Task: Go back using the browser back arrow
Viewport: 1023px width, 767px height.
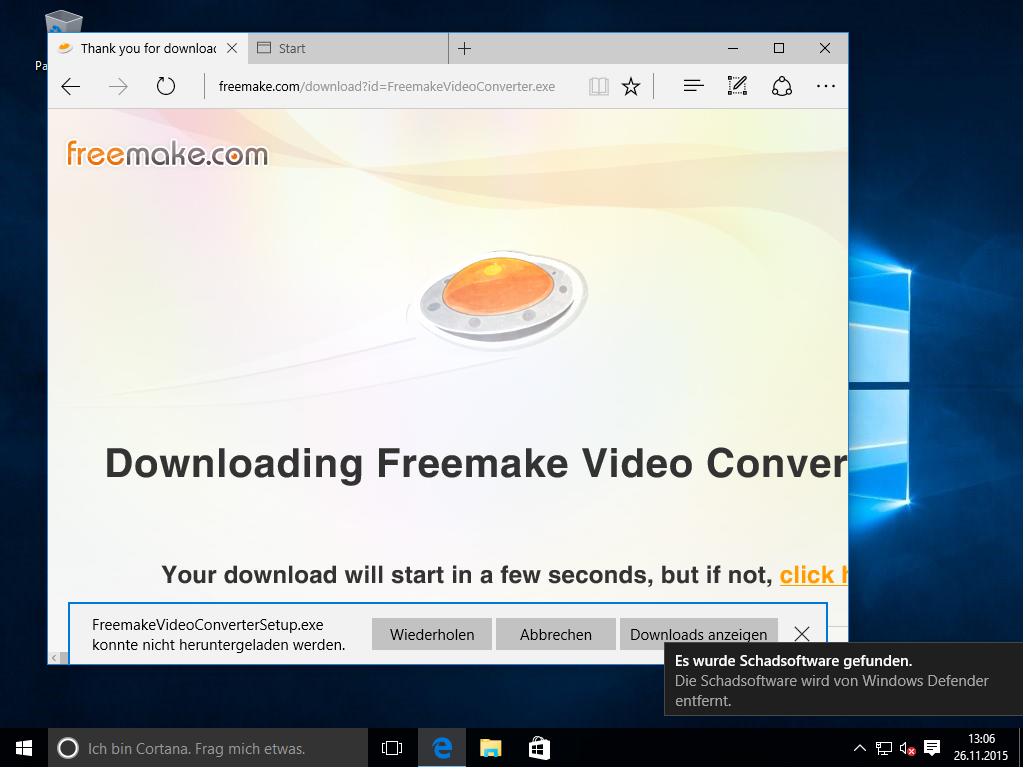Action: [70, 86]
